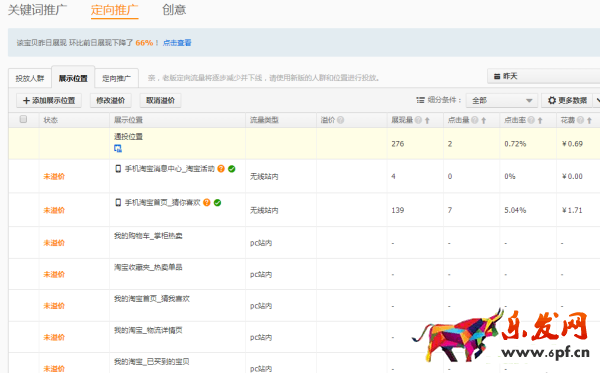Sort by 点击率 using its arrow icon
600x373 pixels.
540,121
